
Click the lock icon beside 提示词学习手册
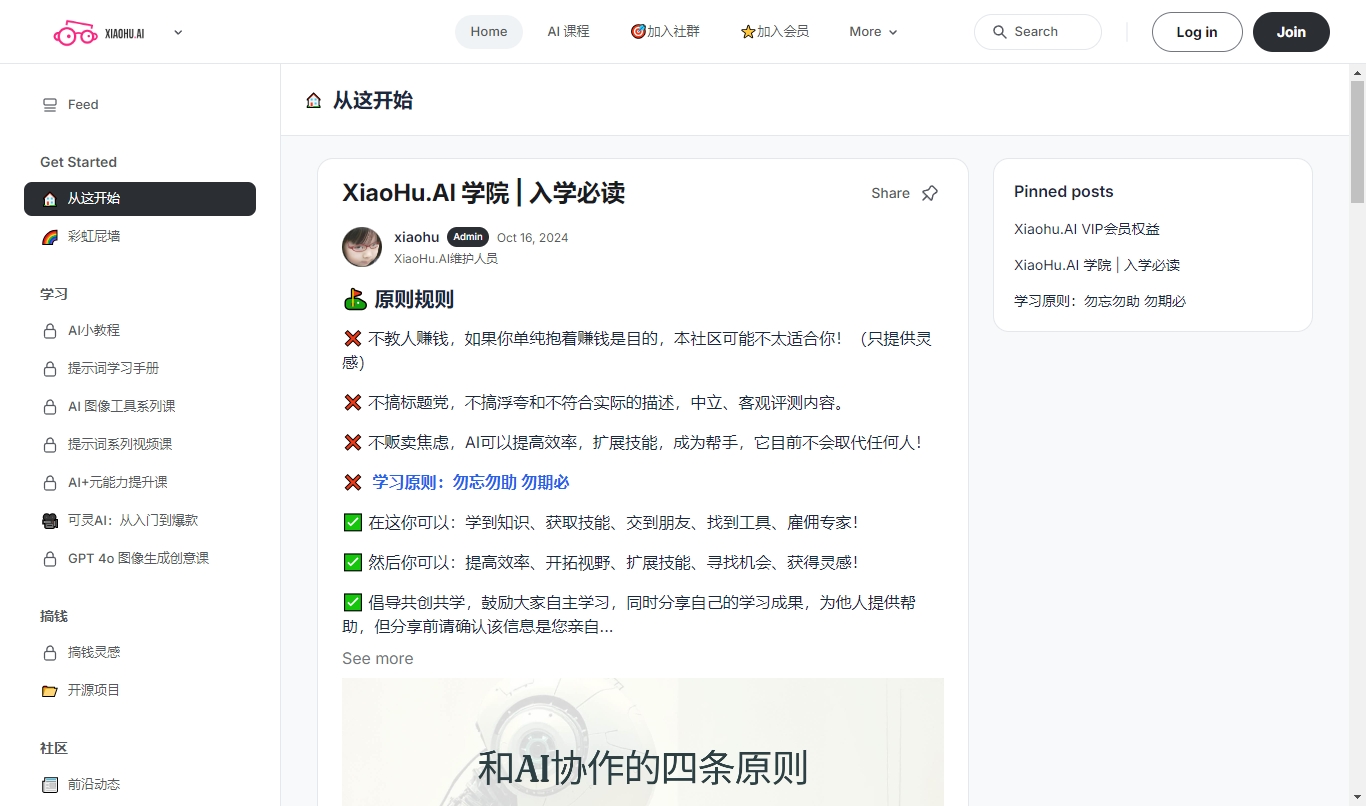50,369
